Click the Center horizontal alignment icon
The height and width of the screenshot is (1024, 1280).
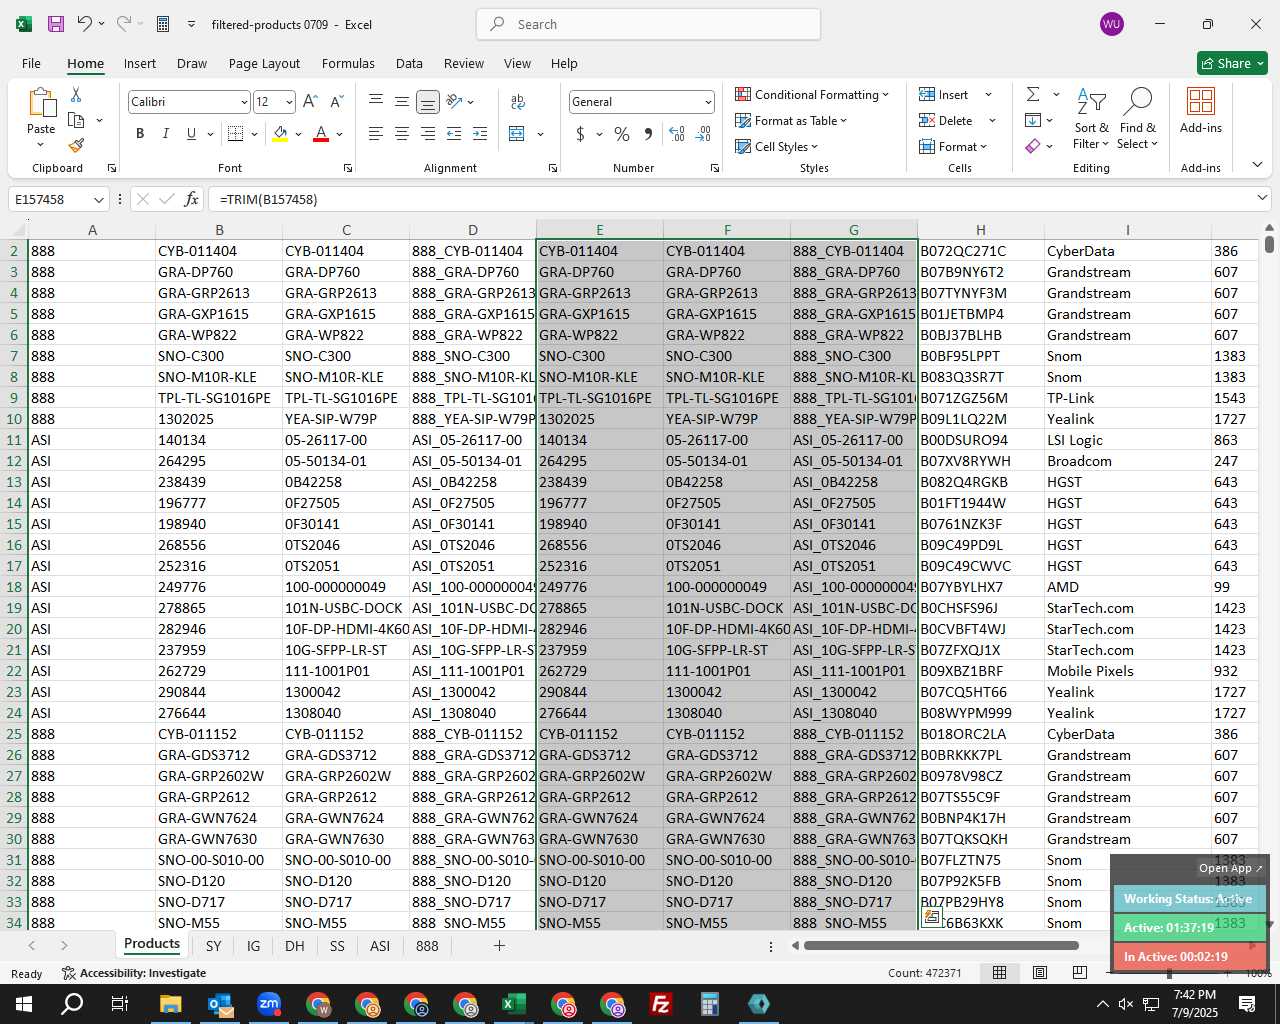(x=401, y=134)
